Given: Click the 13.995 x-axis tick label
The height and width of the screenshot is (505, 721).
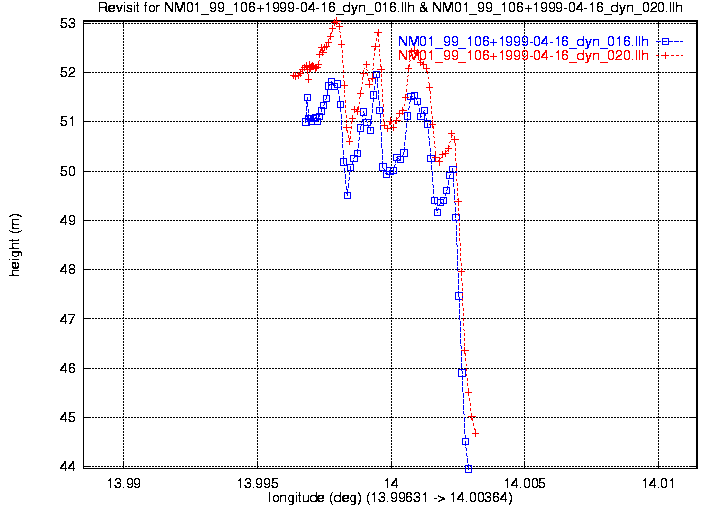Looking at the screenshot, I should [257, 483].
